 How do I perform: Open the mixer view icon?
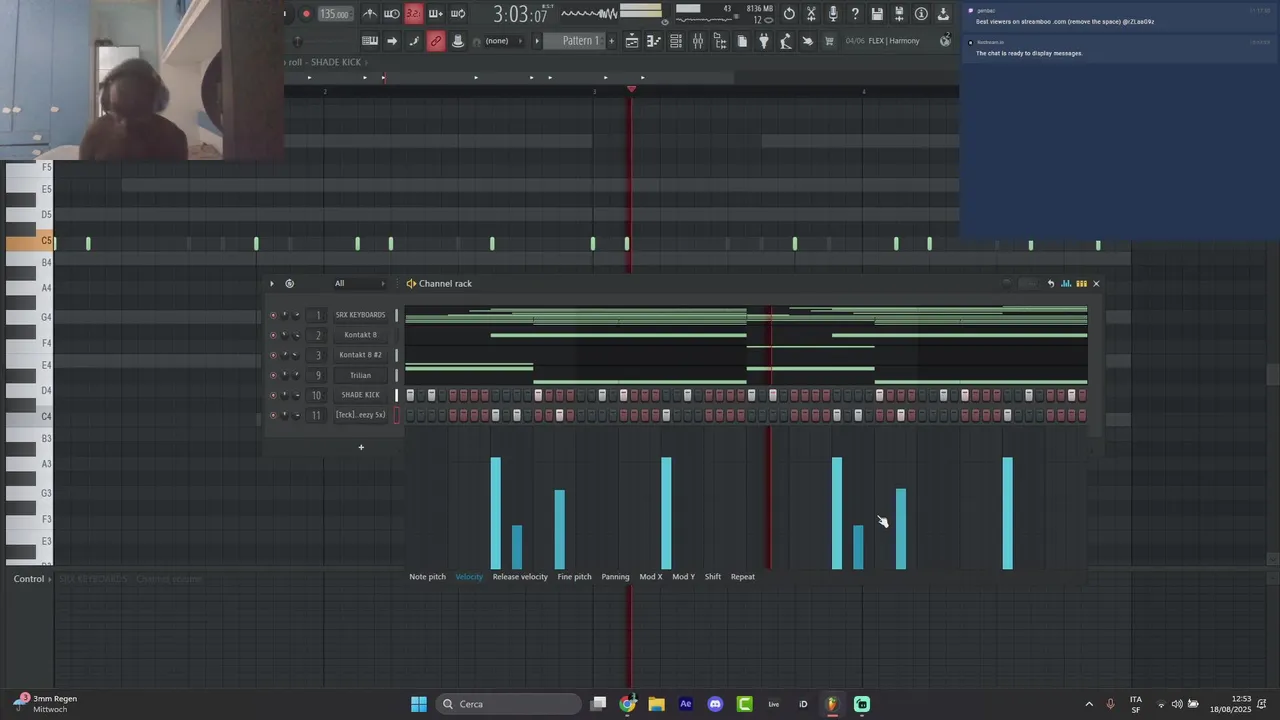tap(698, 41)
